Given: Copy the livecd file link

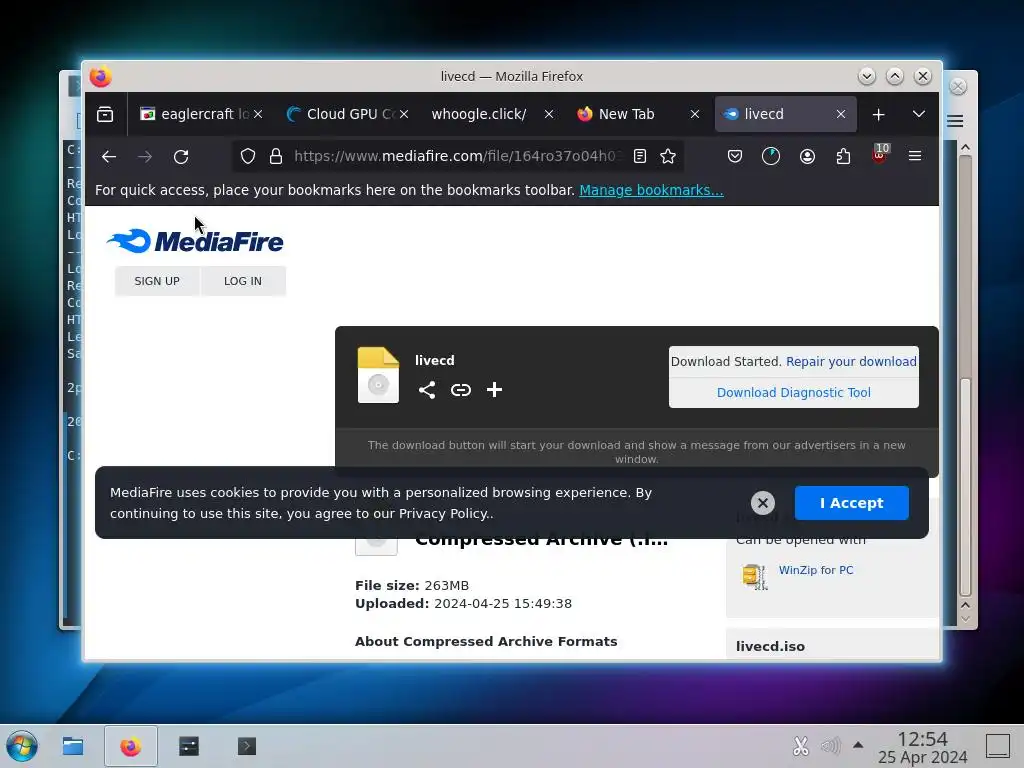Looking at the screenshot, I should pos(461,390).
